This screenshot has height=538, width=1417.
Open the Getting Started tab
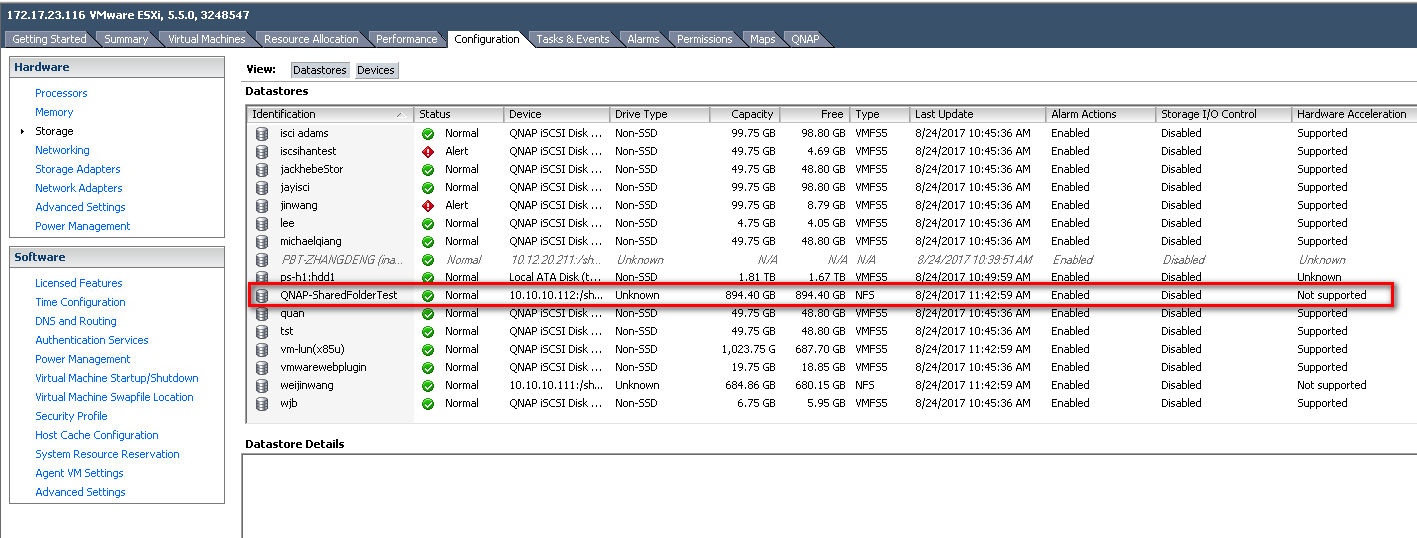49,39
